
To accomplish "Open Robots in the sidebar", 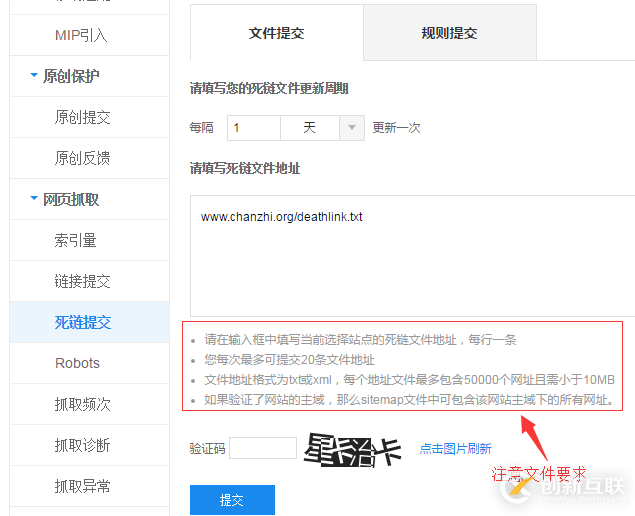I will [x=77, y=363].
